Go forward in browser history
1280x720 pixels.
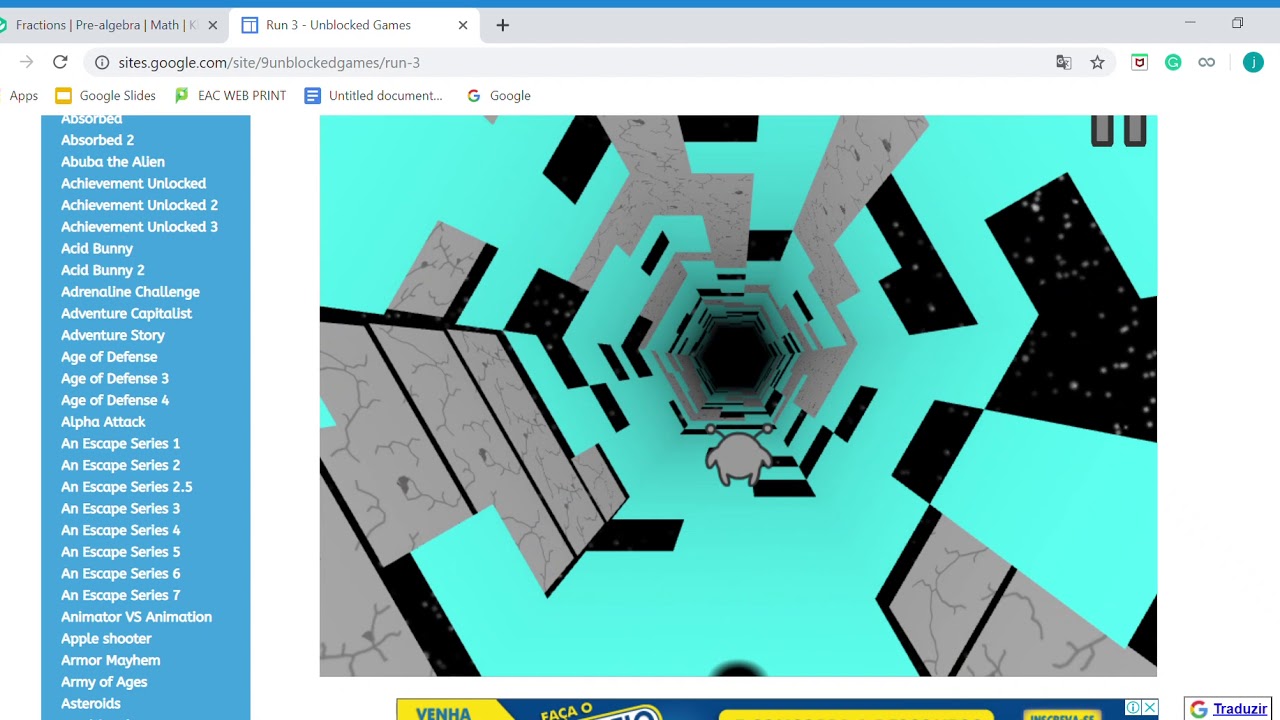coord(26,62)
